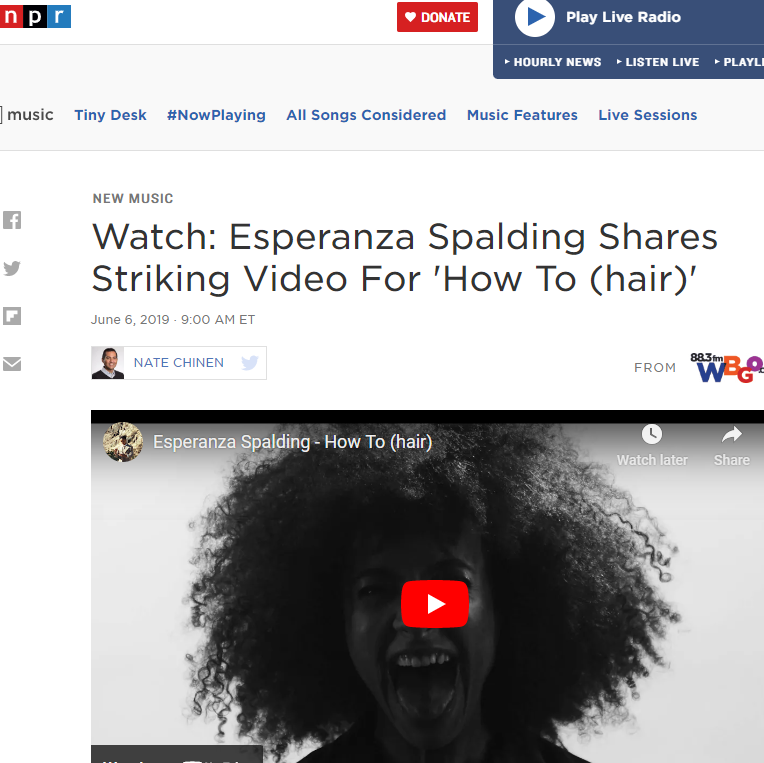The height and width of the screenshot is (763, 764).
Task: Share the article by email icon
Action: coord(12,364)
